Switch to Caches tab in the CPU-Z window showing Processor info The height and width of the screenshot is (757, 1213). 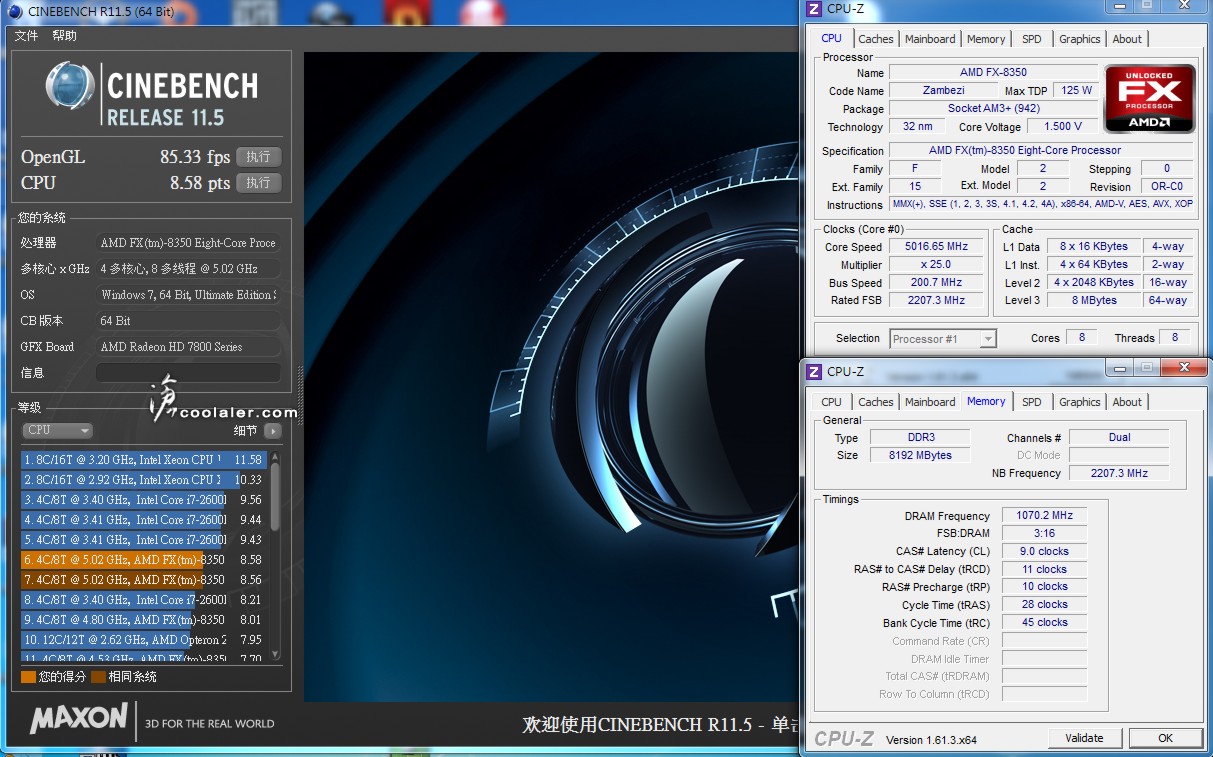[x=876, y=39]
